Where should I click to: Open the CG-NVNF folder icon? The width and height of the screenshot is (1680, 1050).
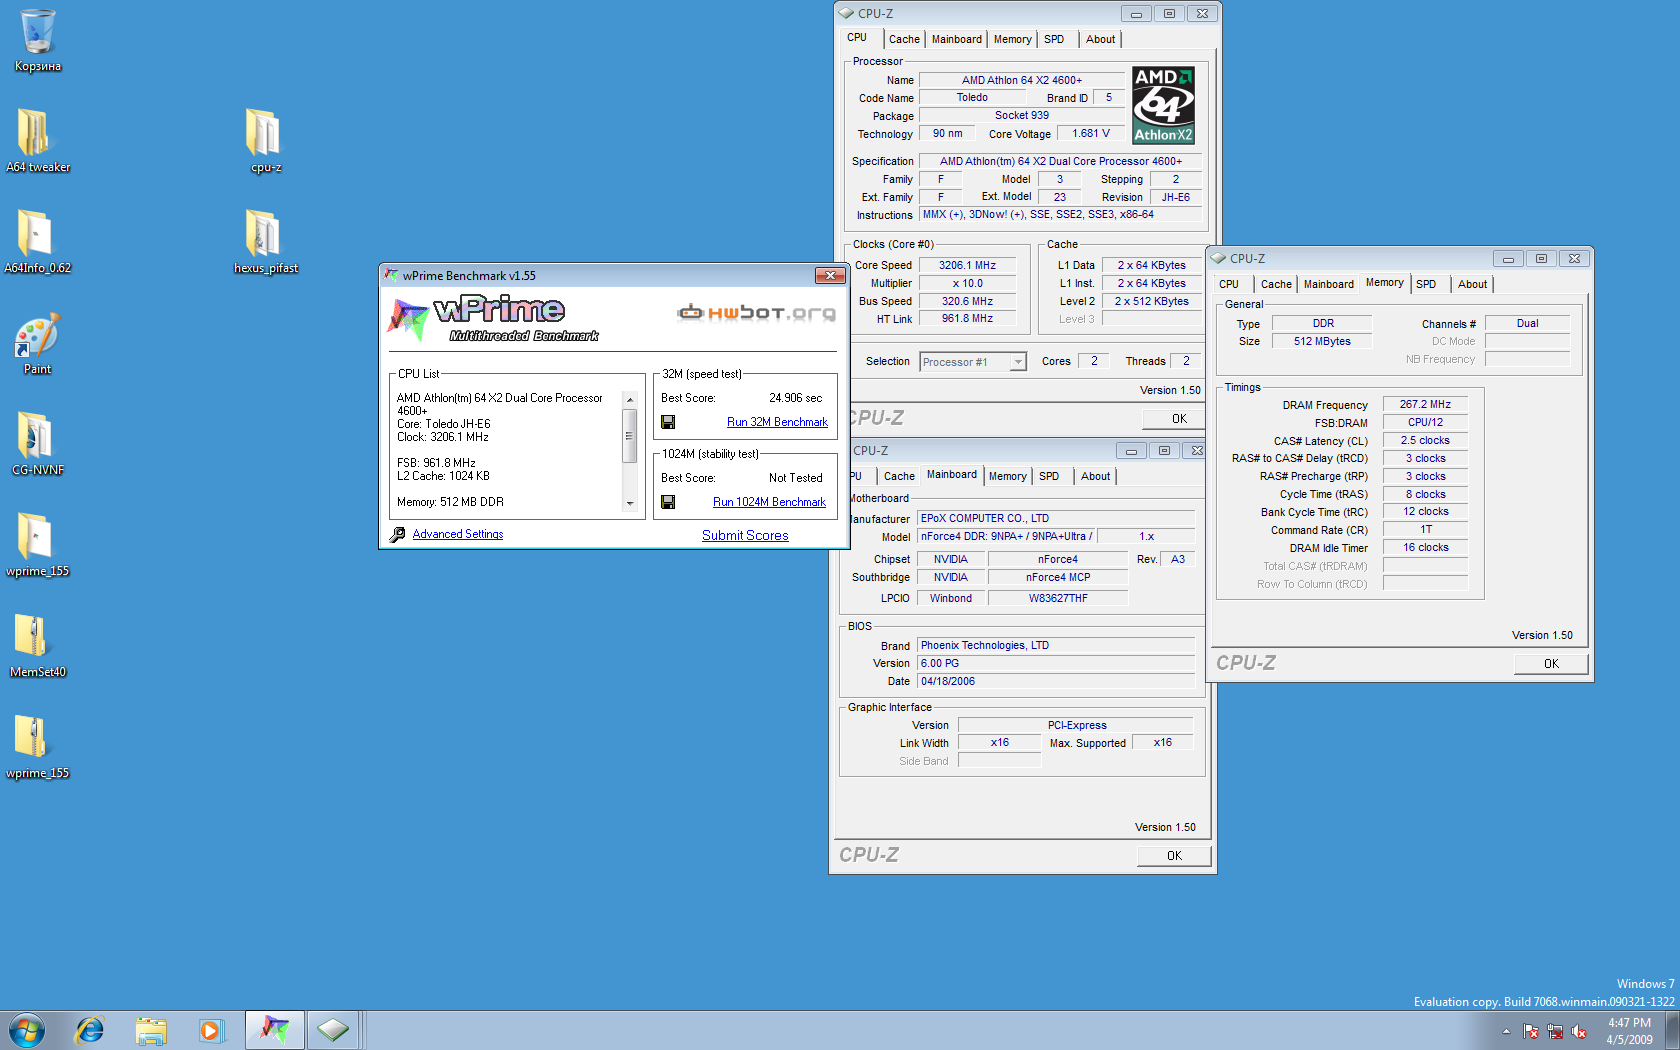37,443
